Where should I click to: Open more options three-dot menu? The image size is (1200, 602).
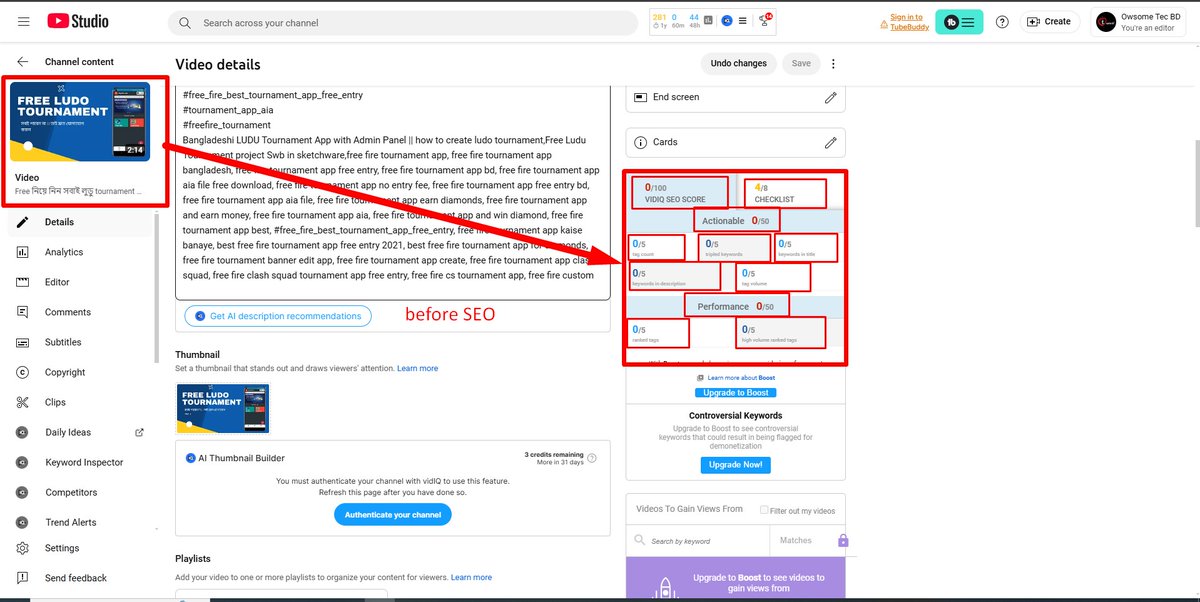point(833,63)
